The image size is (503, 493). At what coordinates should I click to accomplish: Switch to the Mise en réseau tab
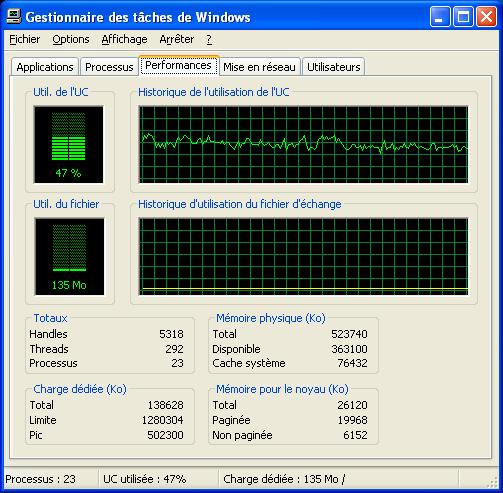(259, 67)
